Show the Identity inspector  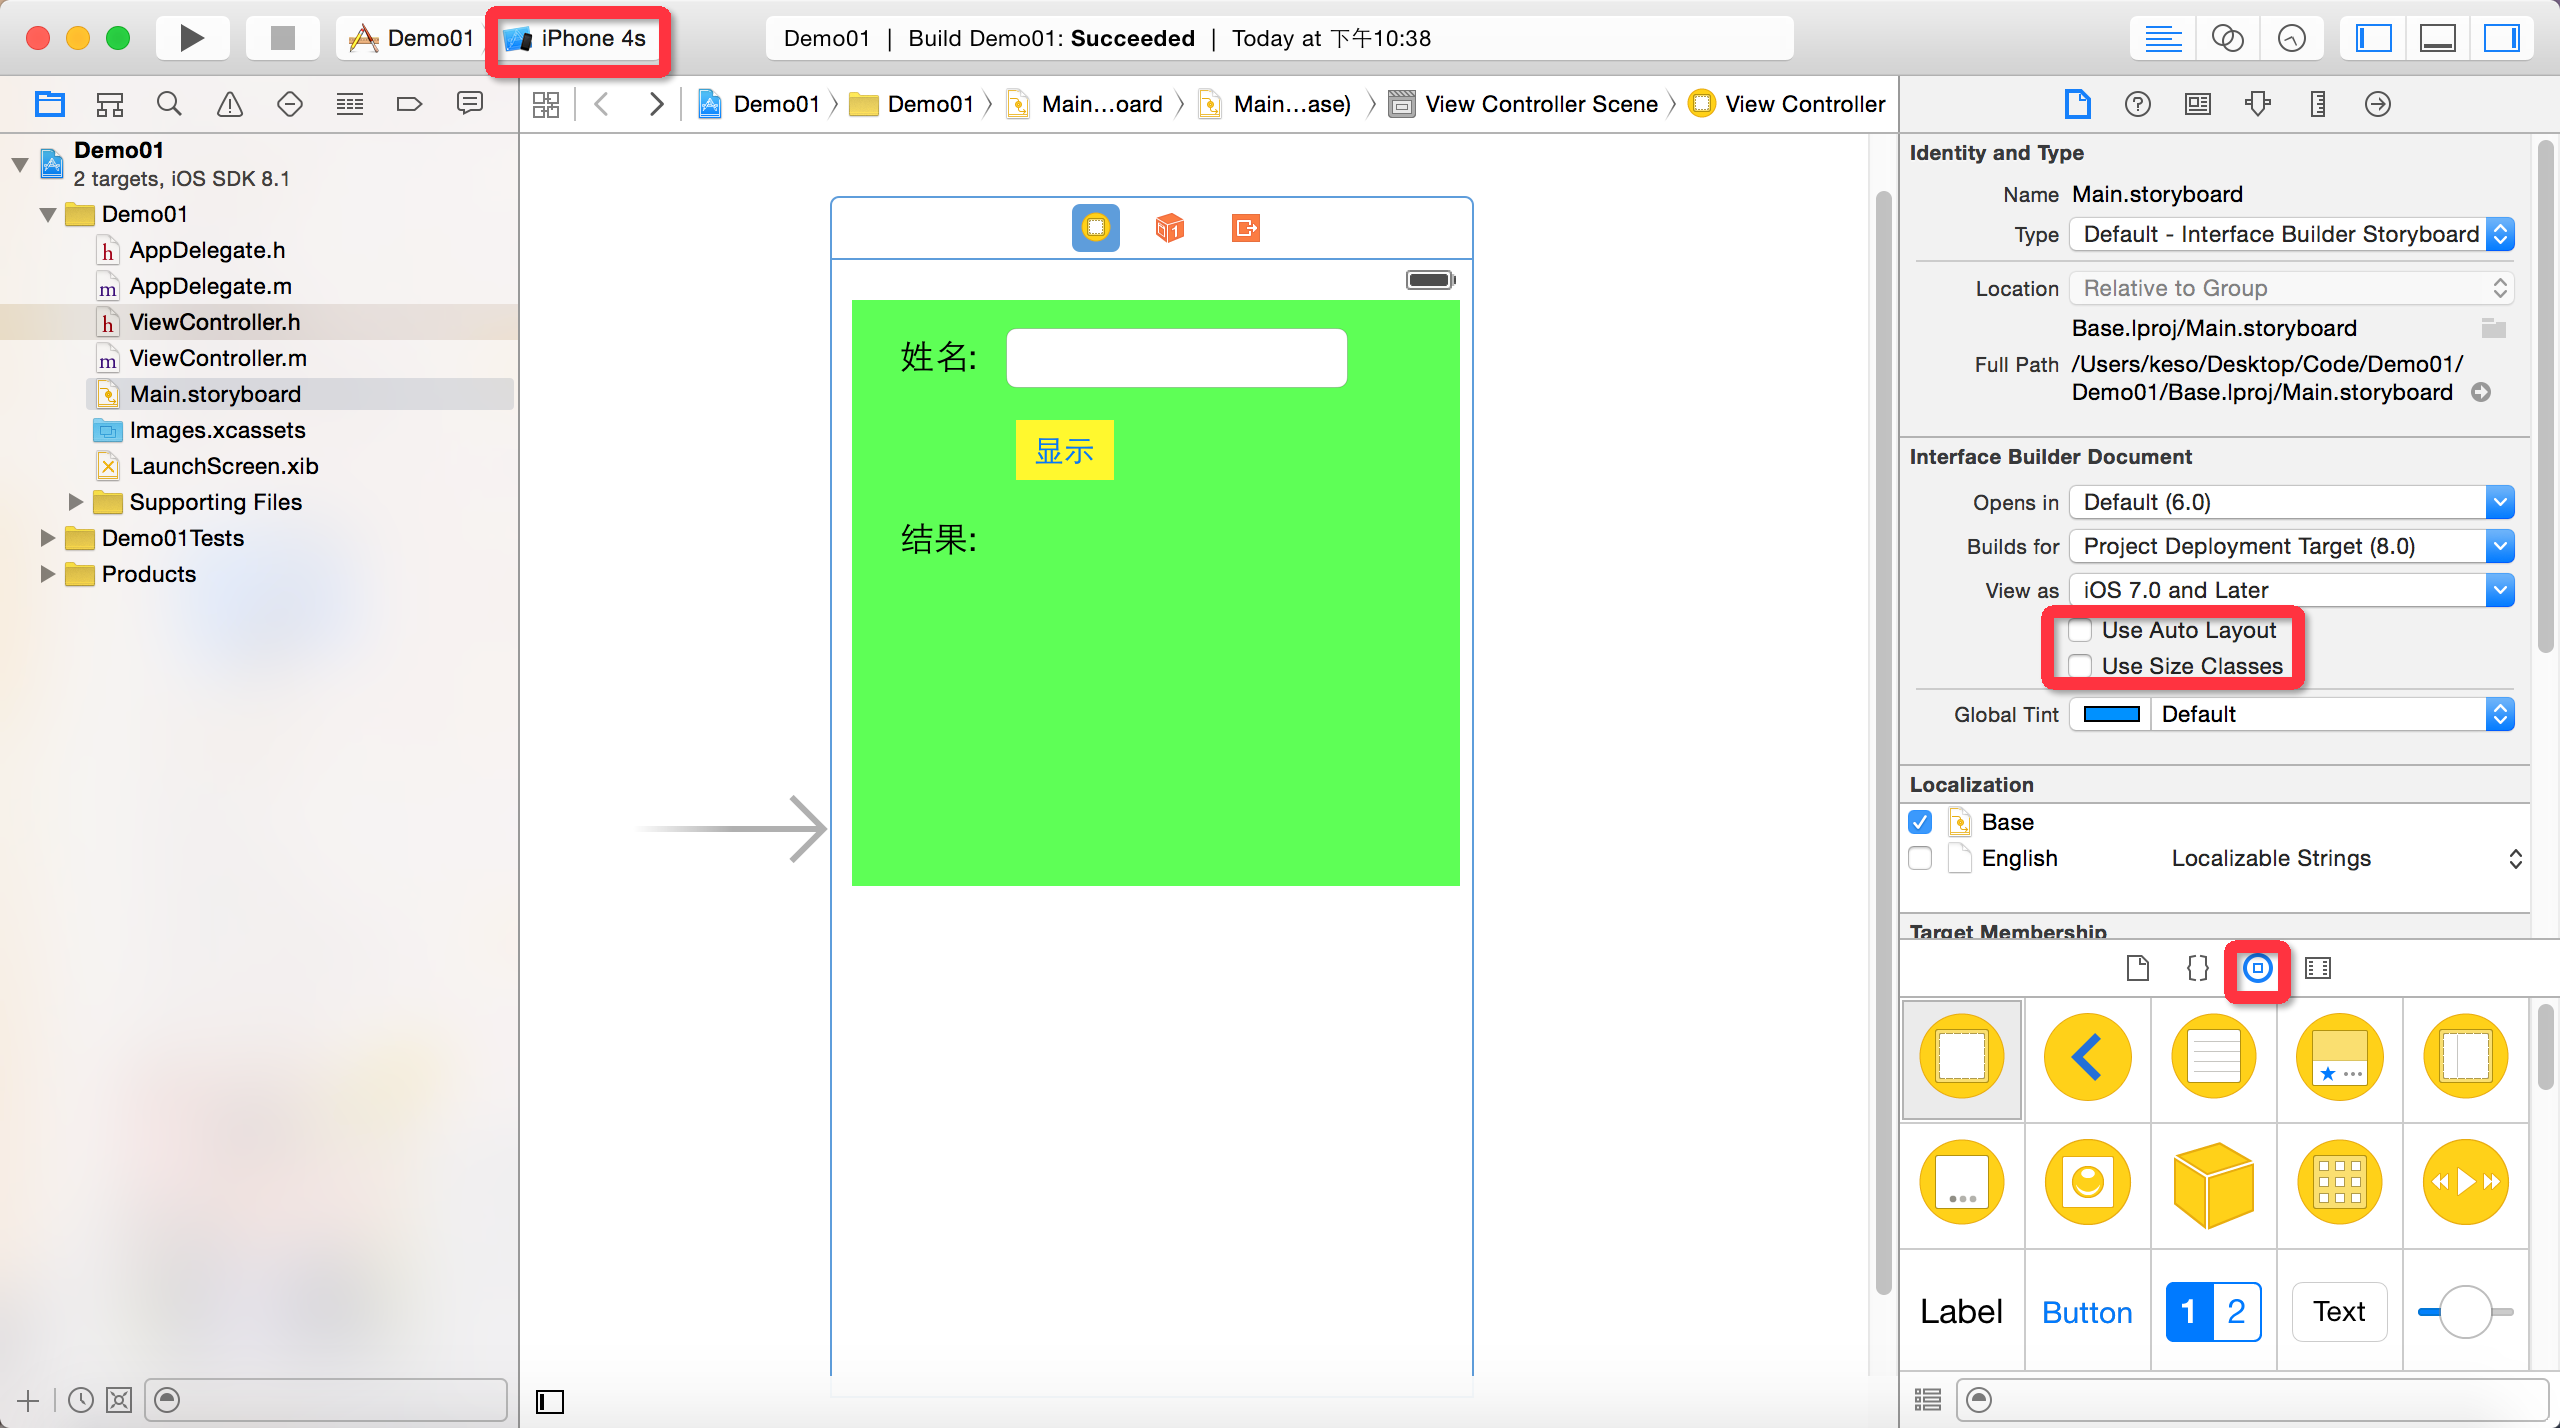(2198, 104)
